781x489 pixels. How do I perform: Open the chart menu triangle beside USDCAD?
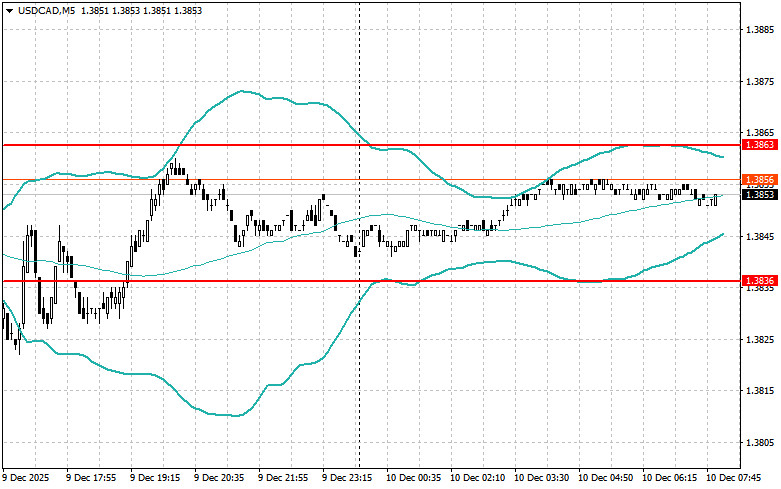pyautogui.click(x=10, y=10)
